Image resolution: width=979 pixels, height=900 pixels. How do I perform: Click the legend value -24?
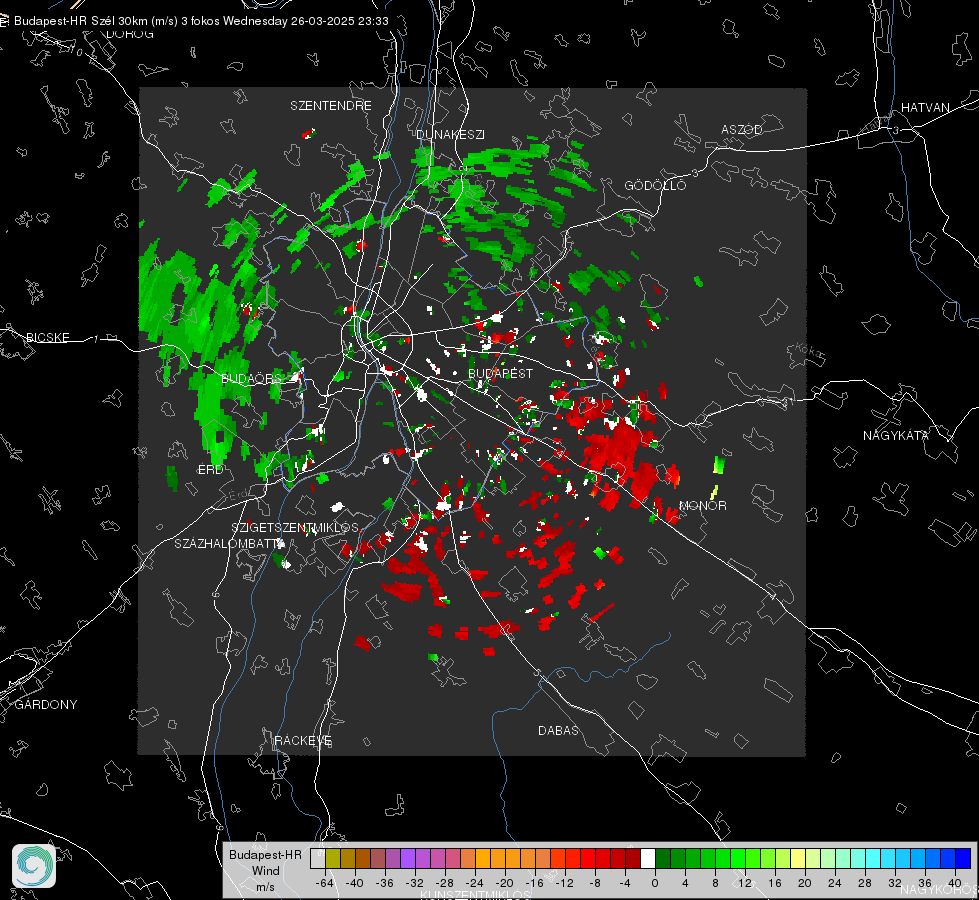click(x=475, y=883)
